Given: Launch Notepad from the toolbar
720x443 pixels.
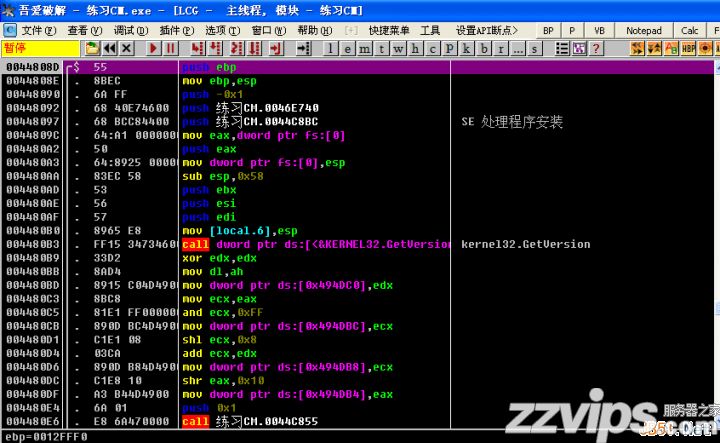Looking at the screenshot, I should [644, 31].
